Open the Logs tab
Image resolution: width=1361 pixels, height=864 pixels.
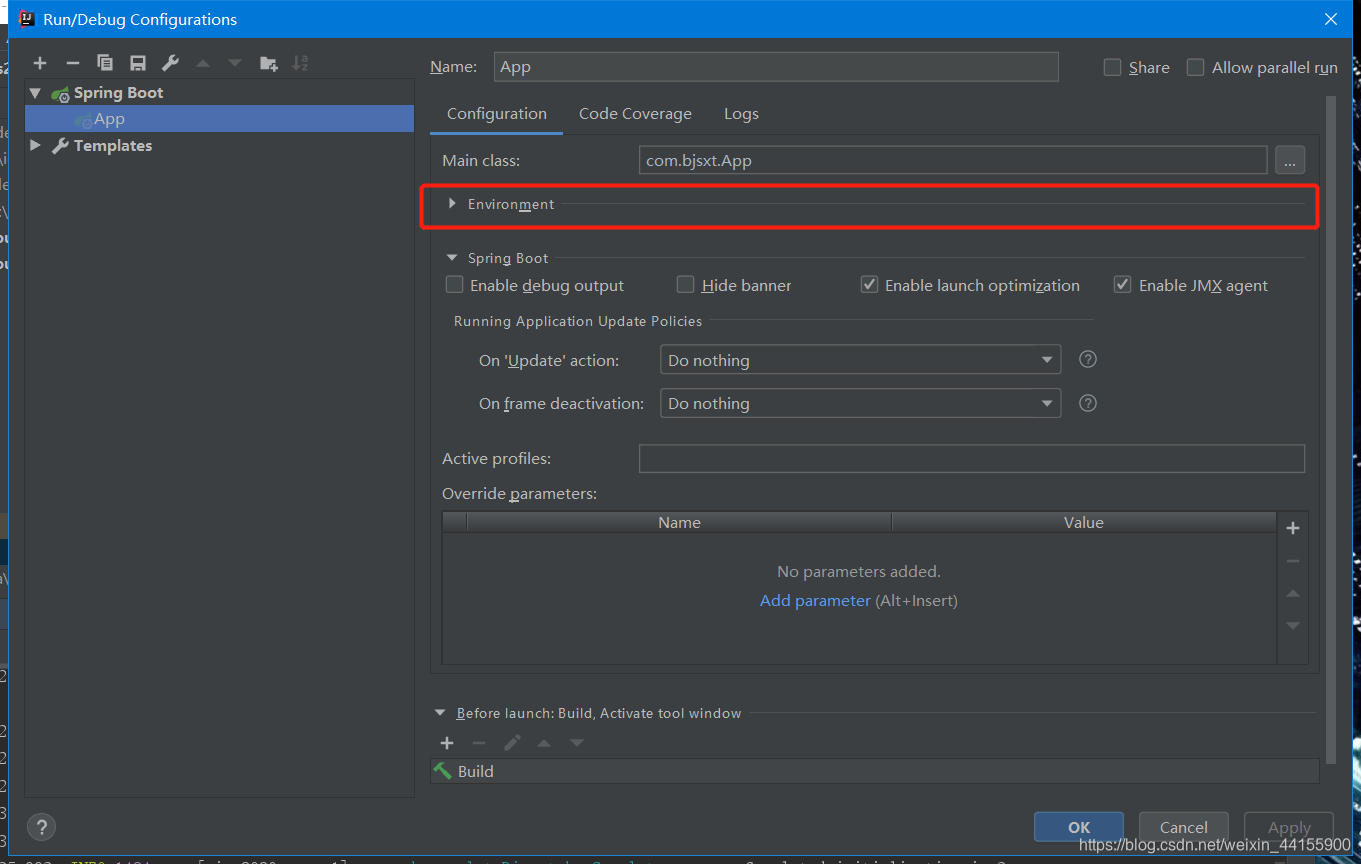point(741,114)
